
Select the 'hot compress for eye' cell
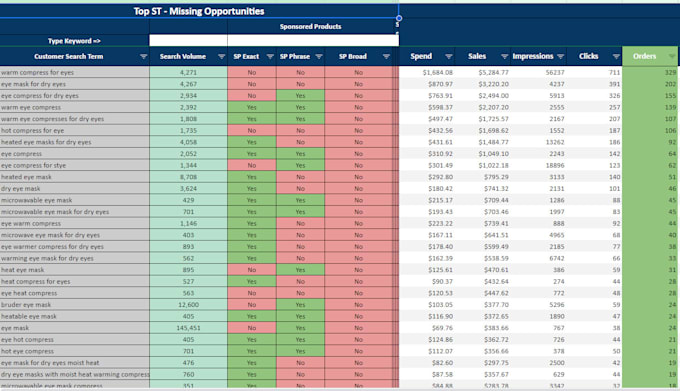75,130
